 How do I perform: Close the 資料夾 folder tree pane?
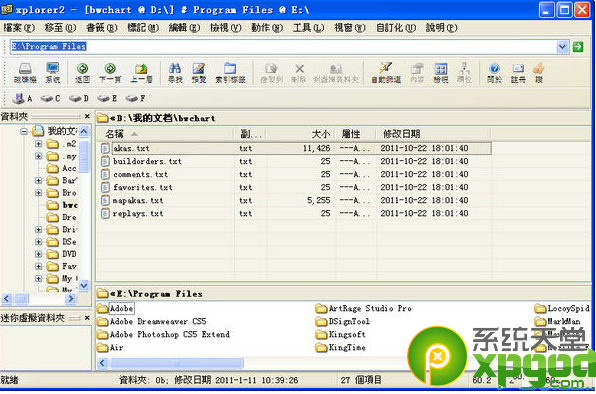coord(87,116)
